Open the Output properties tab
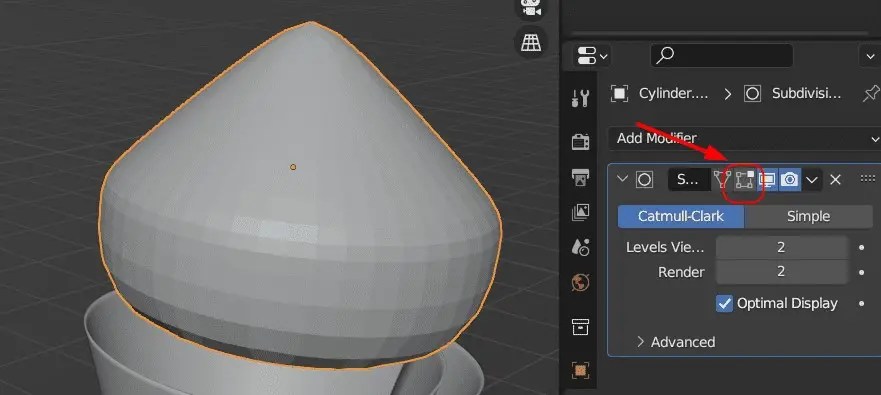Viewport: 881px width, 395px height. (x=580, y=178)
